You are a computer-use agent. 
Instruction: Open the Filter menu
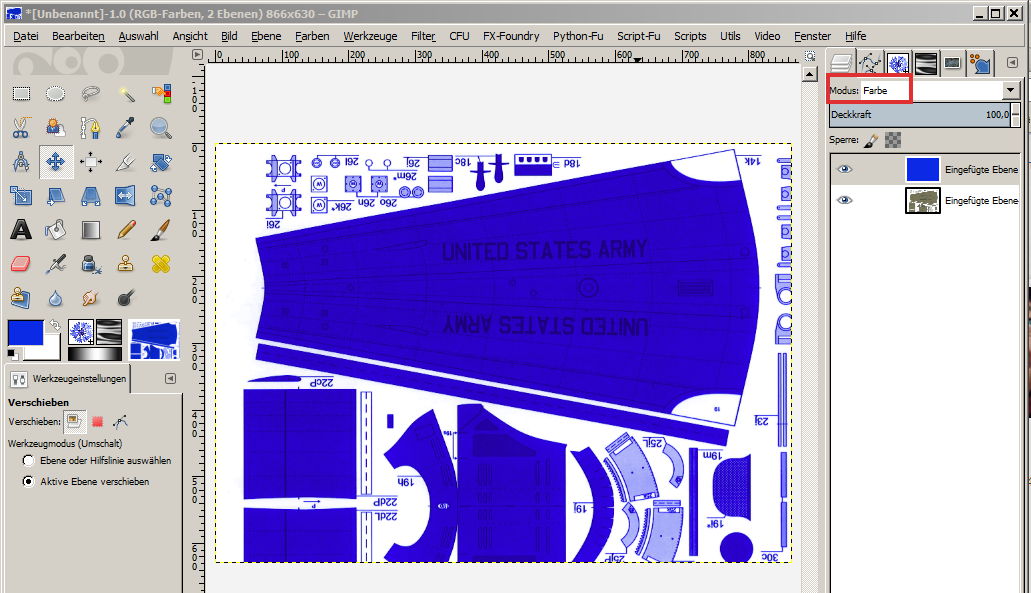pyautogui.click(x=423, y=36)
